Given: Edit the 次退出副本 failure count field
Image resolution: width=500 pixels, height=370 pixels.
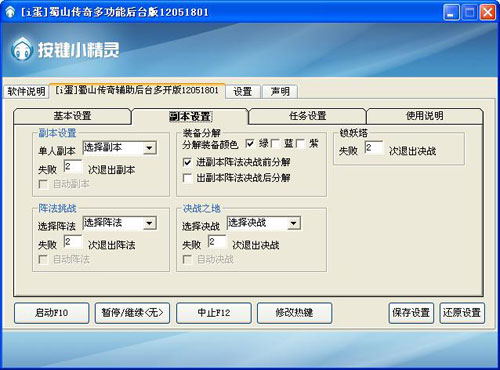Looking at the screenshot, I should tap(73, 167).
